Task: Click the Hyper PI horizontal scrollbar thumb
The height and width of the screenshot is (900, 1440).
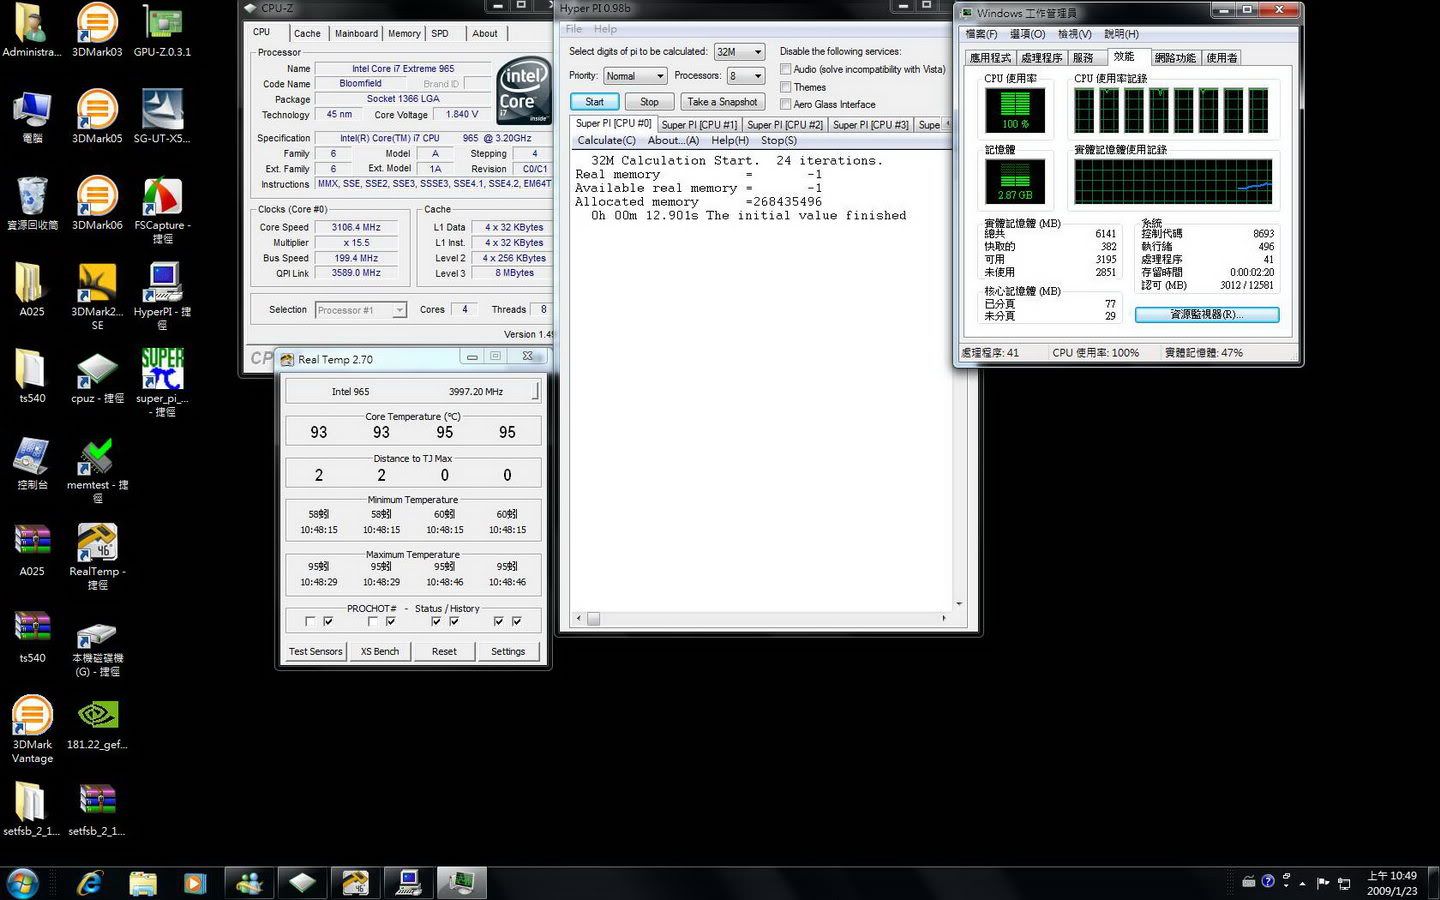Action: pyautogui.click(x=593, y=619)
